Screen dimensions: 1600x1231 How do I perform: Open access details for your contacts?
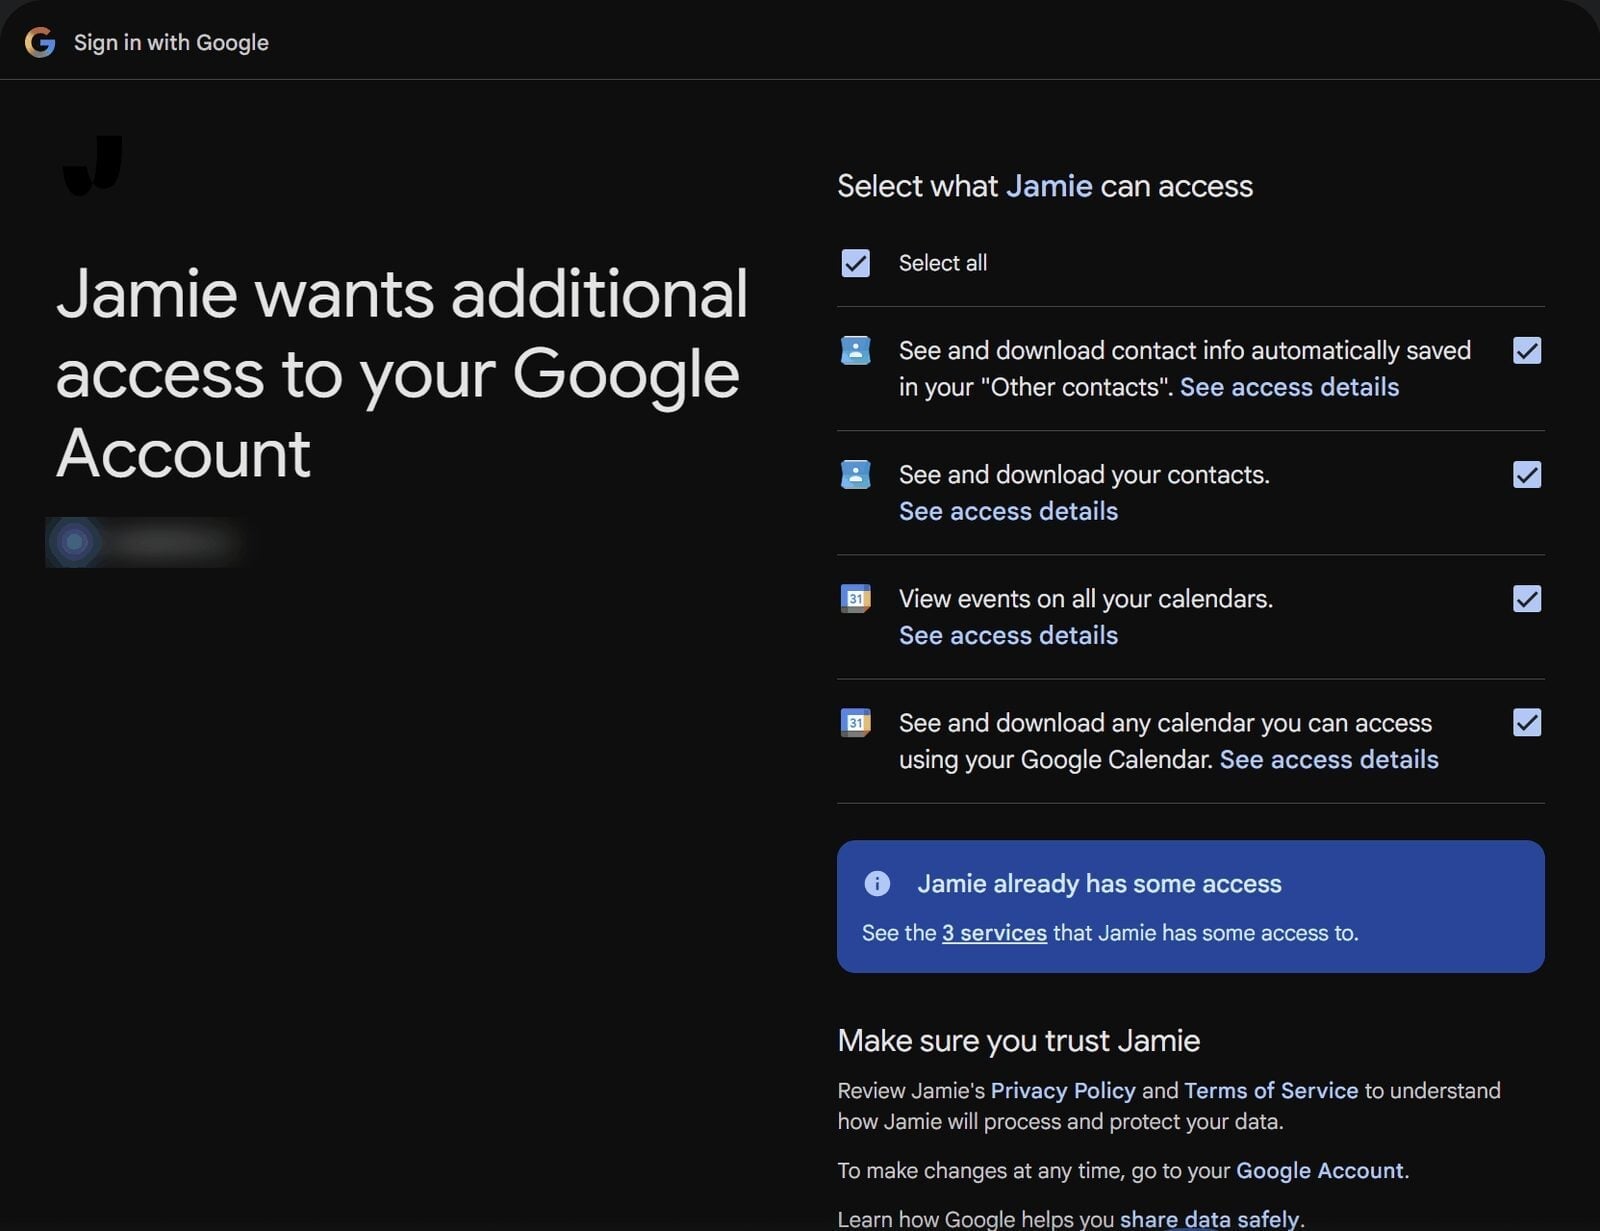(x=1008, y=511)
